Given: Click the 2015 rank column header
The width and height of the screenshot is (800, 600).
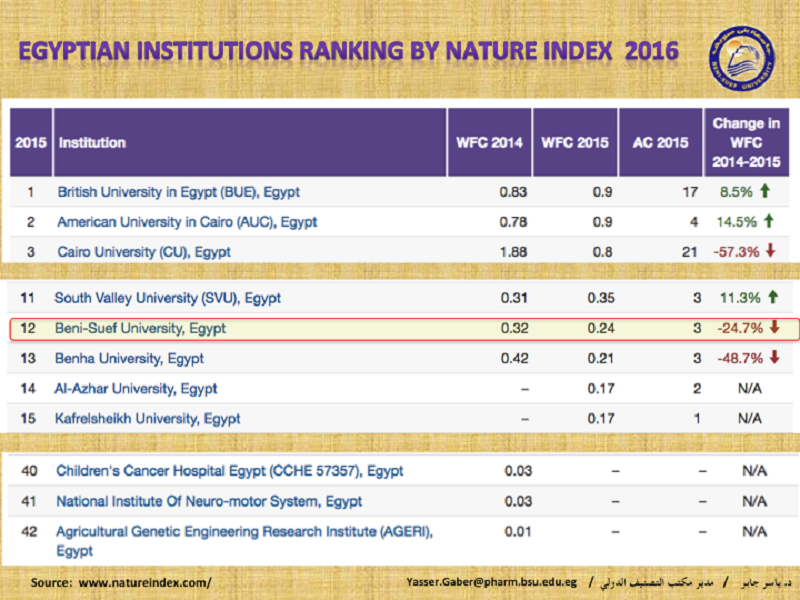Looking at the screenshot, I should pos(31,142).
